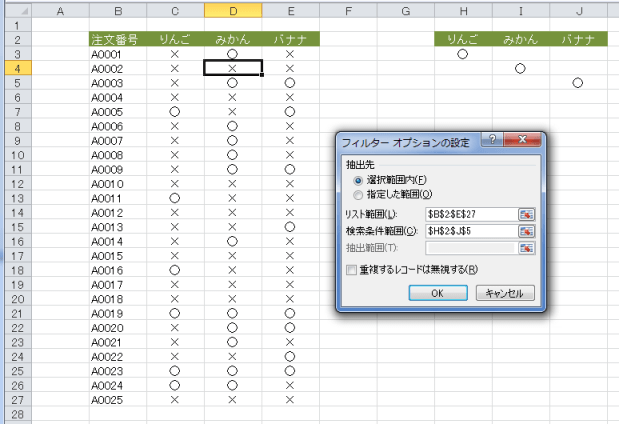This screenshot has width=619, height=424.
Task: Select column D header
Action: 232,10
